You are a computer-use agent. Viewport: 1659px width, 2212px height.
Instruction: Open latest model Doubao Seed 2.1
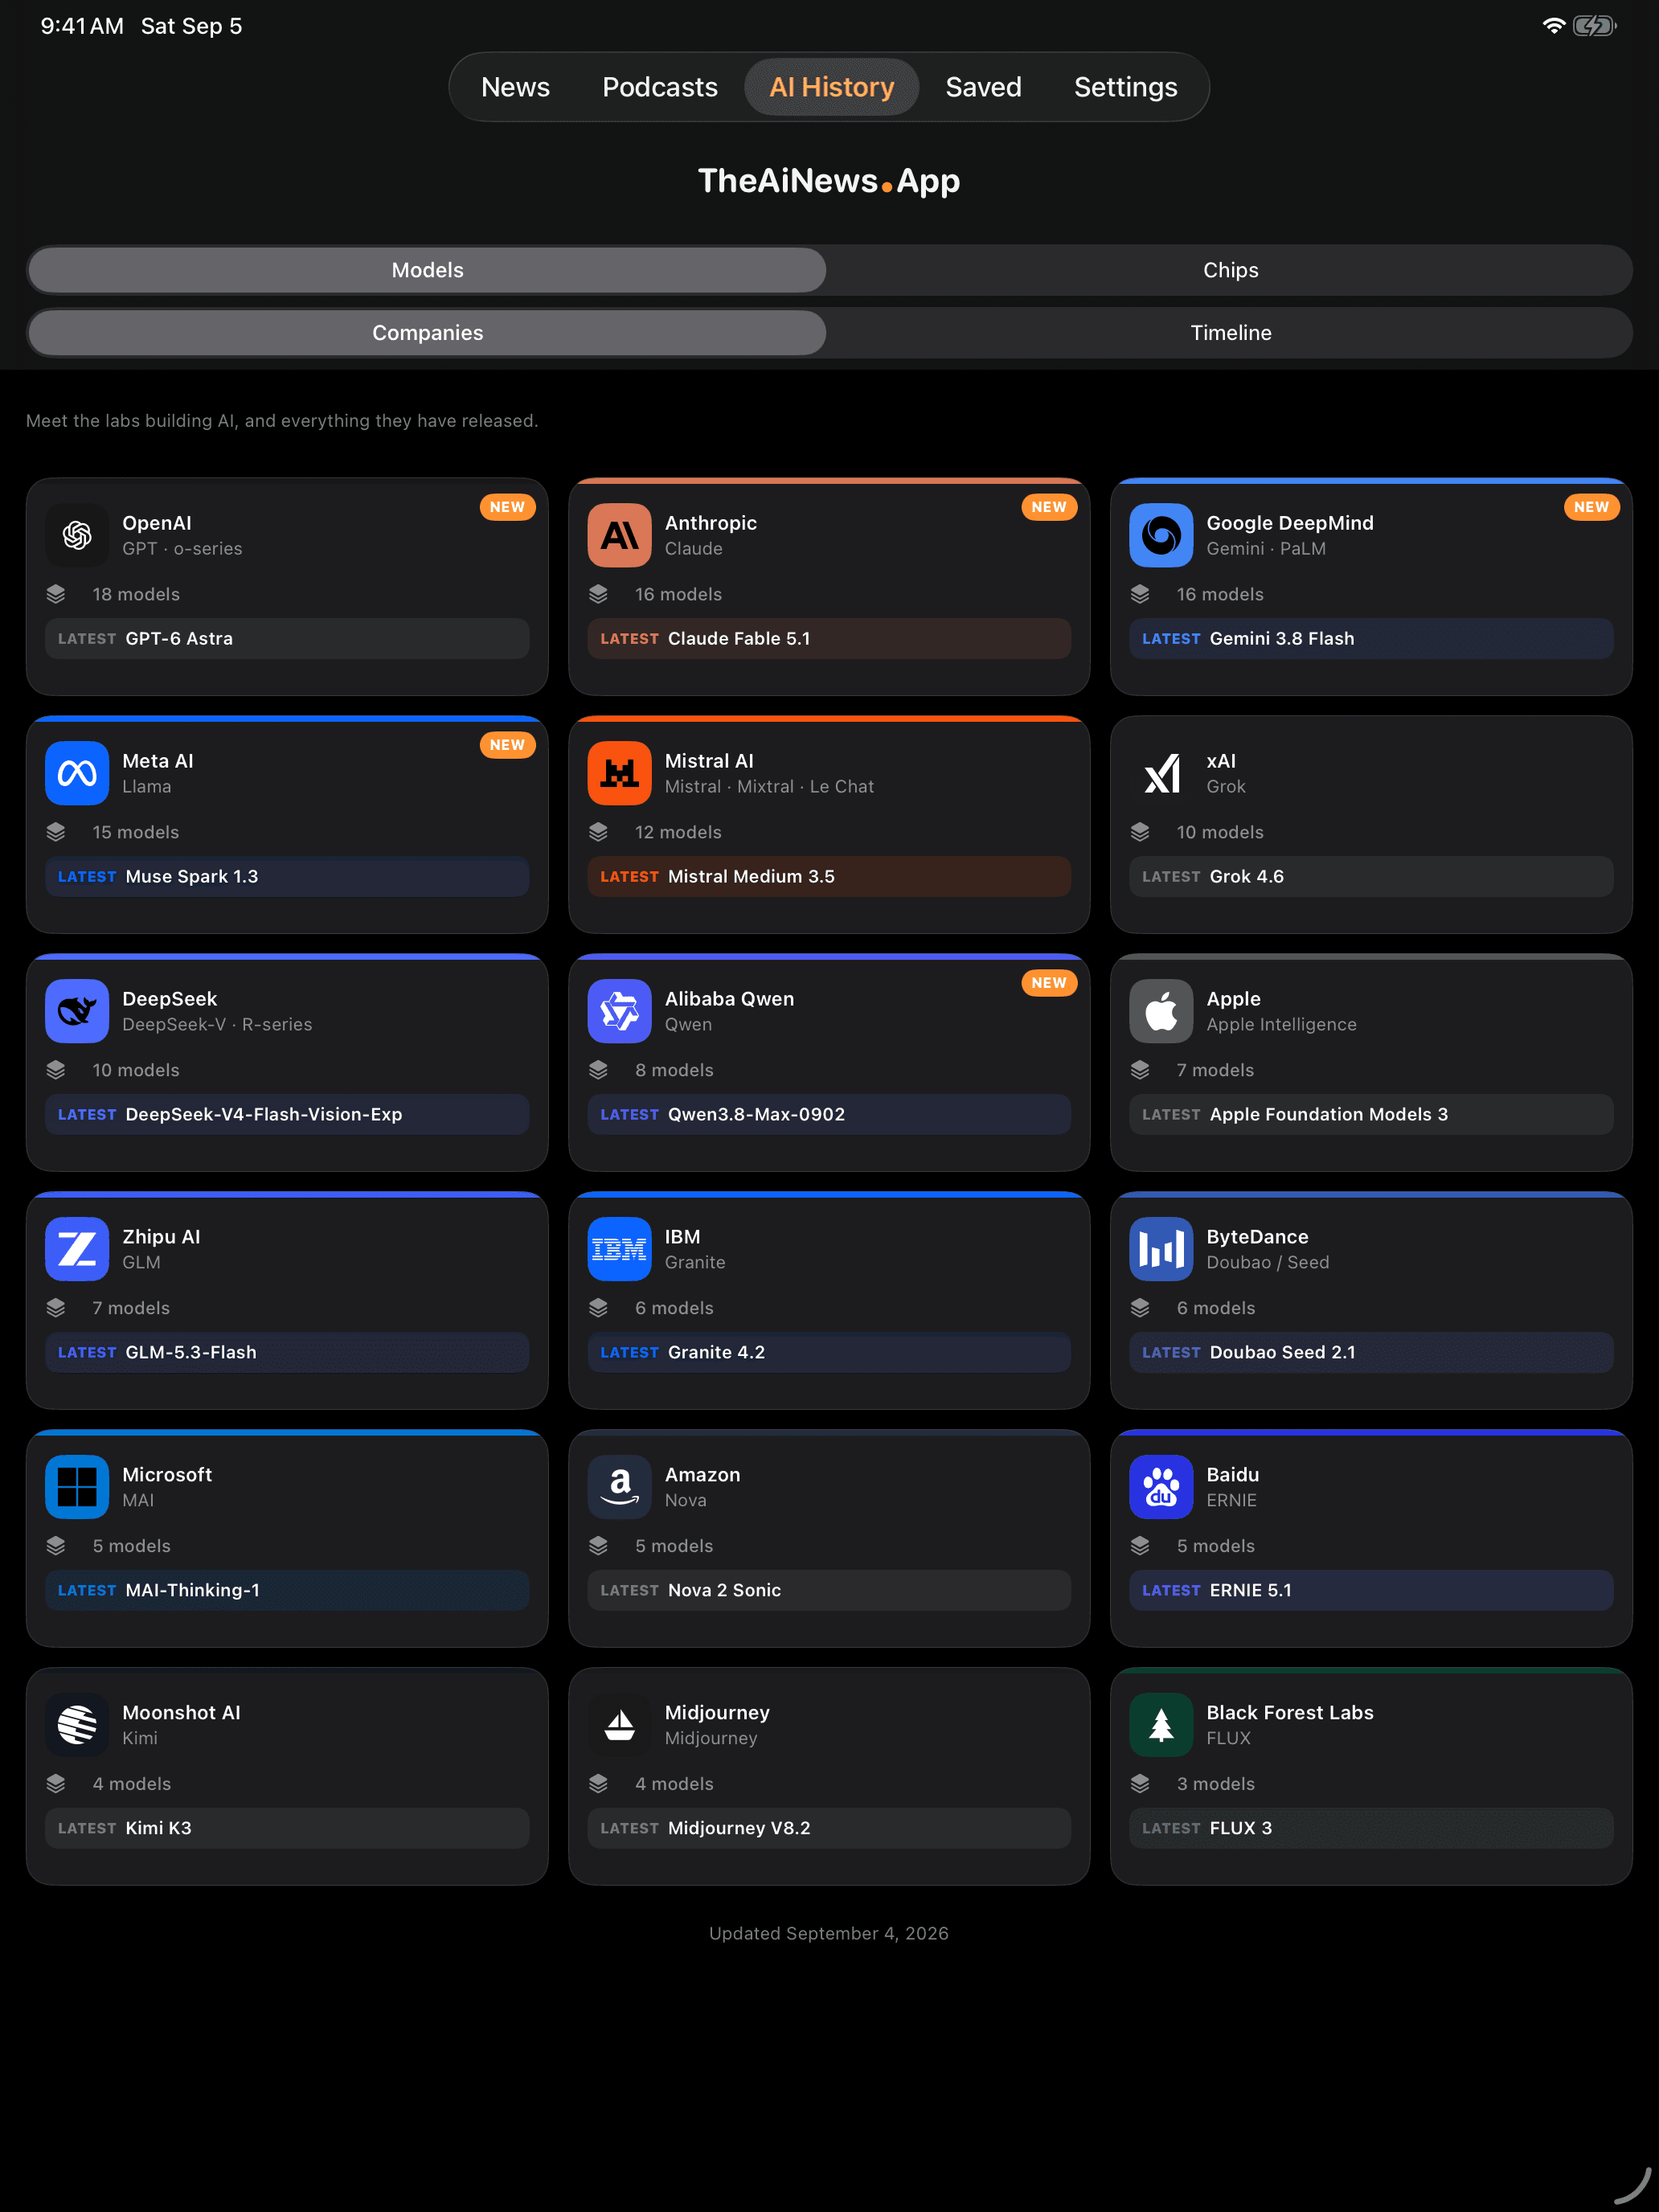(1371, 1353)
